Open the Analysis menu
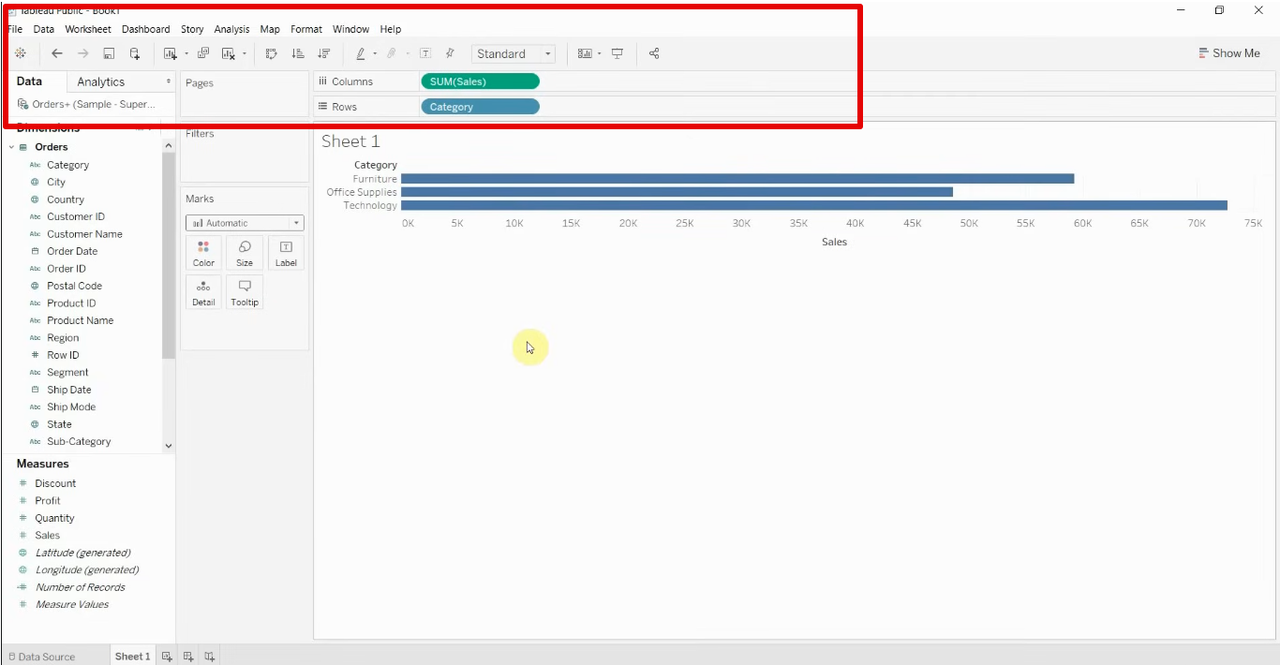 [x=231, y=29]
